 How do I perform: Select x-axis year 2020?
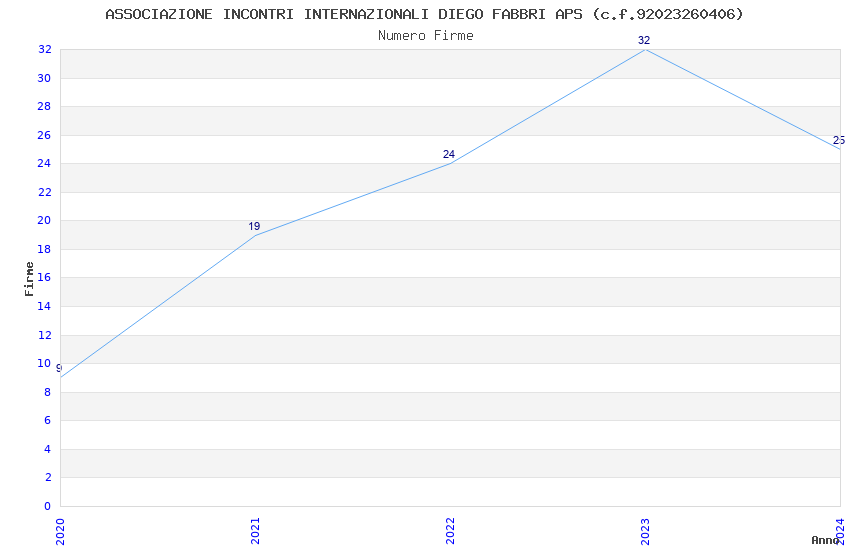(x=60, y=532)
